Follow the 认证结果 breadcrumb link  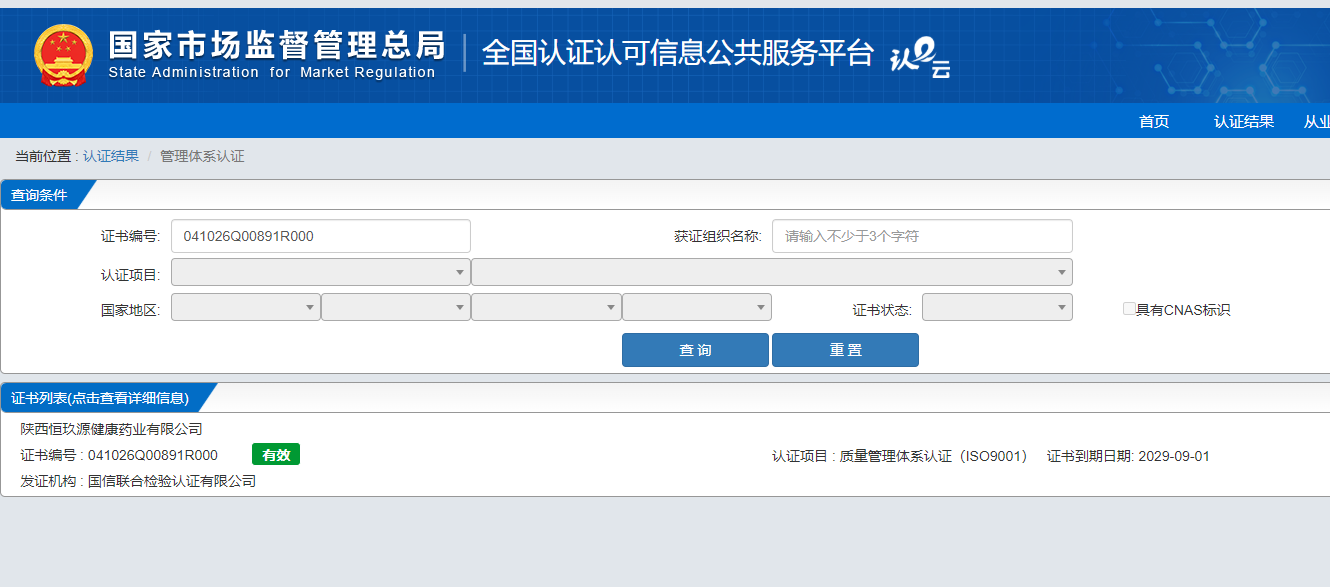click(111, 156)
